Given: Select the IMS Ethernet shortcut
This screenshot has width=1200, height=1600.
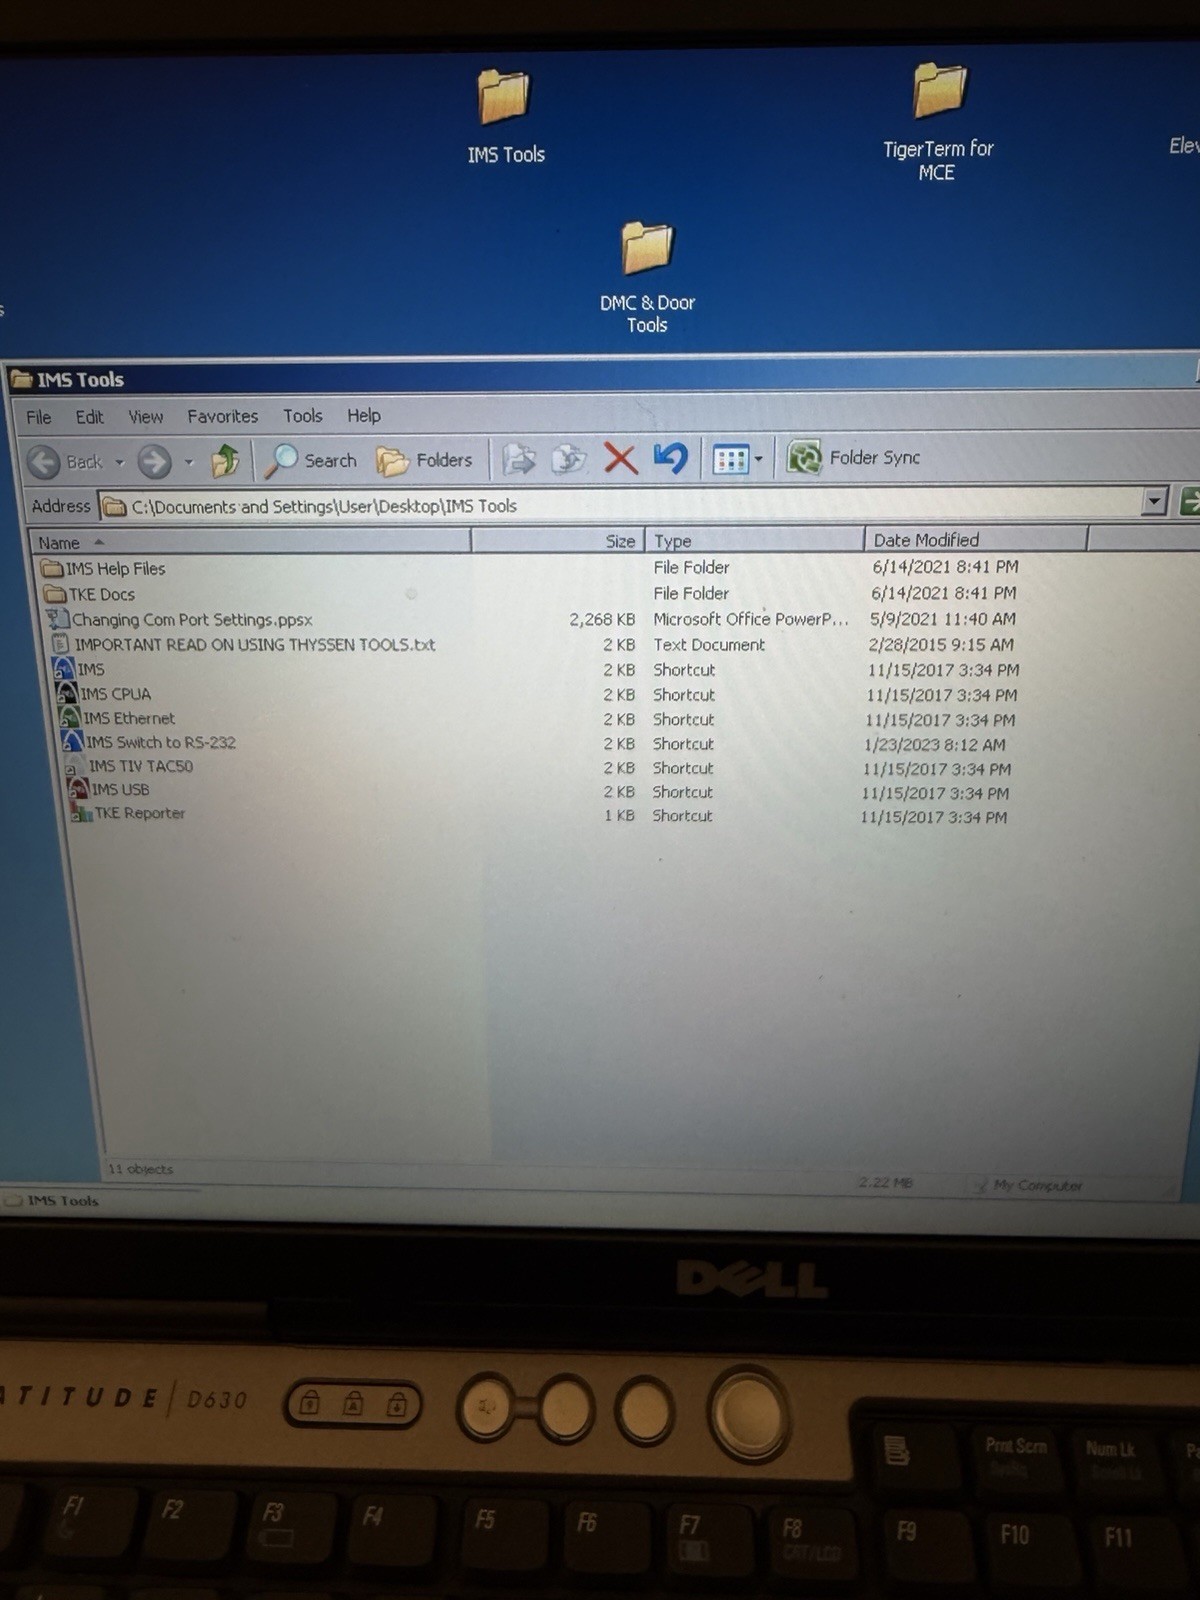Looking at the screenshot, I should click(x=117, y=717).
